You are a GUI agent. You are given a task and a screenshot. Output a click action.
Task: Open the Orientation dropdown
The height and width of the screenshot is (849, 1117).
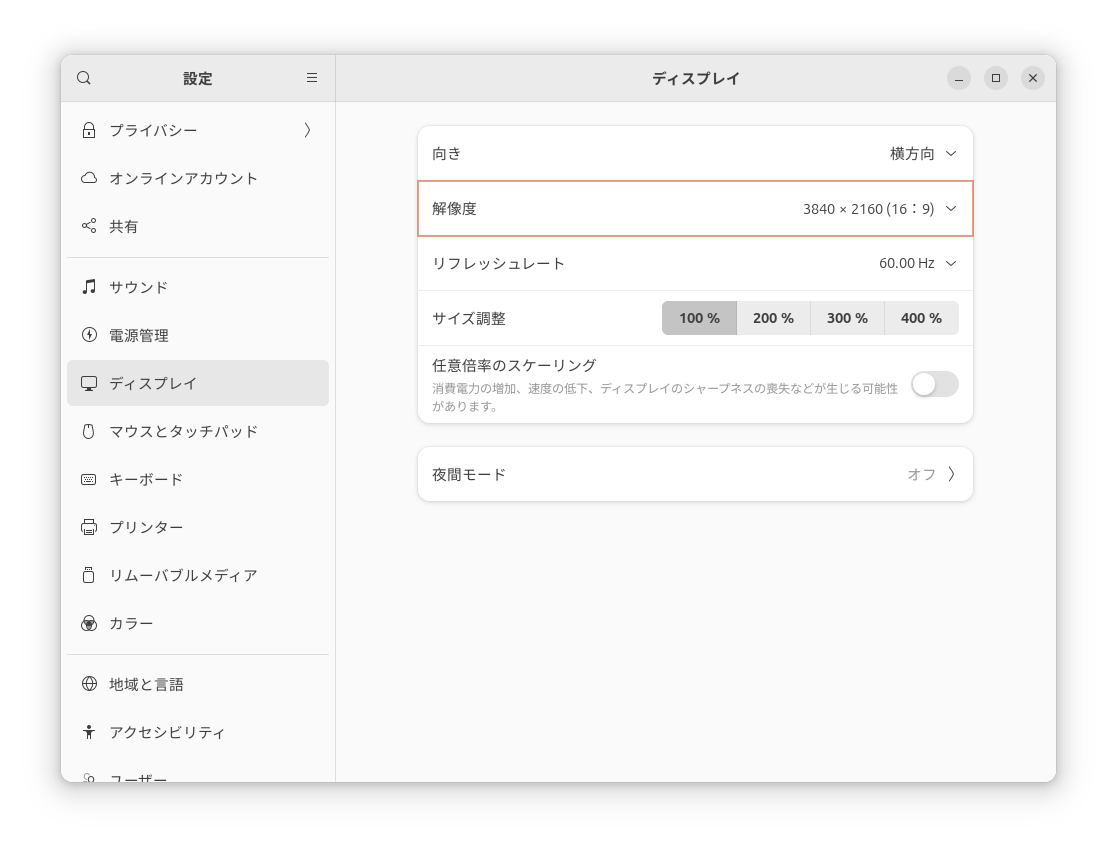coord(923,154)
